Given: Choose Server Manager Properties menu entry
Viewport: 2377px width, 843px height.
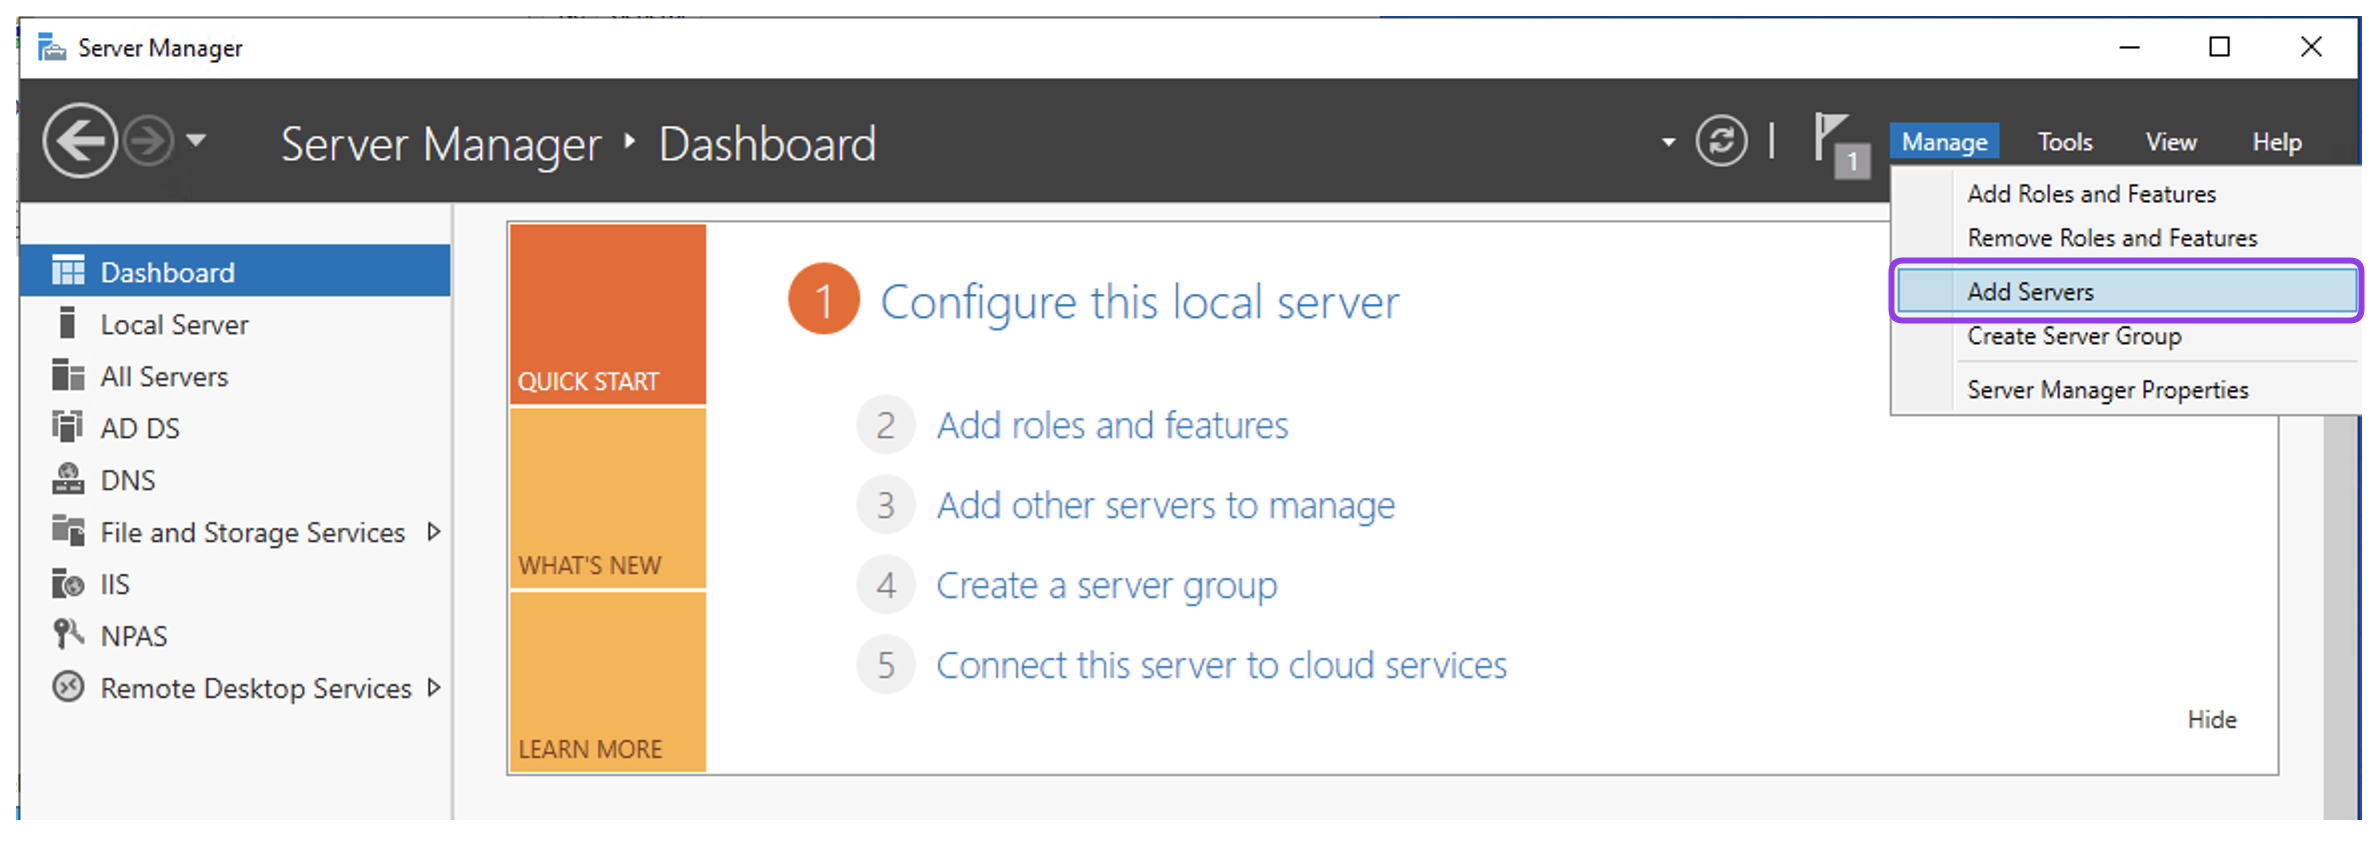Looking at the screenshot, I should [x=2126, y=389].
